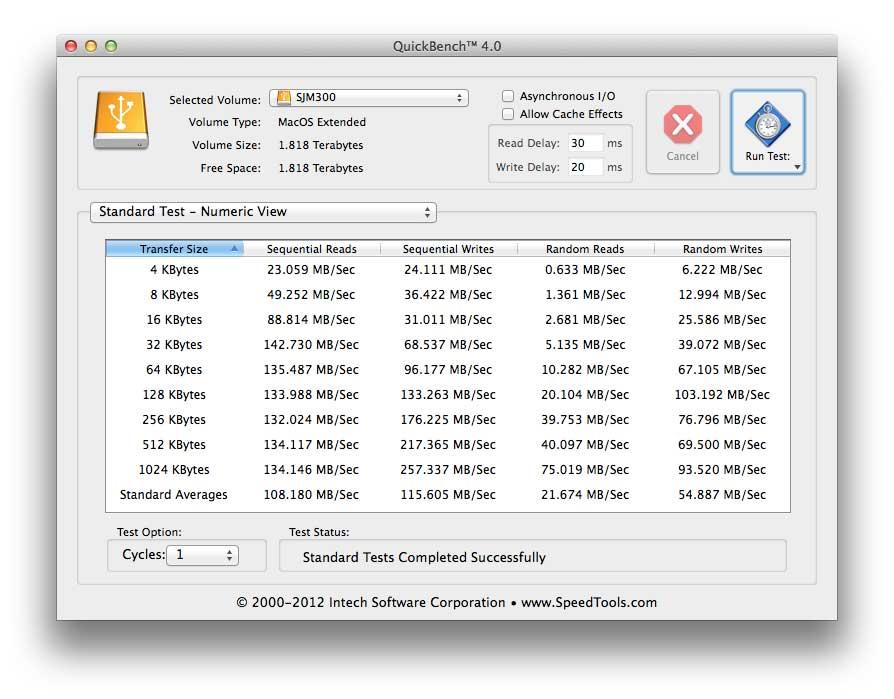Click the 12.994 MB/Sec cell

coord(722,295)
